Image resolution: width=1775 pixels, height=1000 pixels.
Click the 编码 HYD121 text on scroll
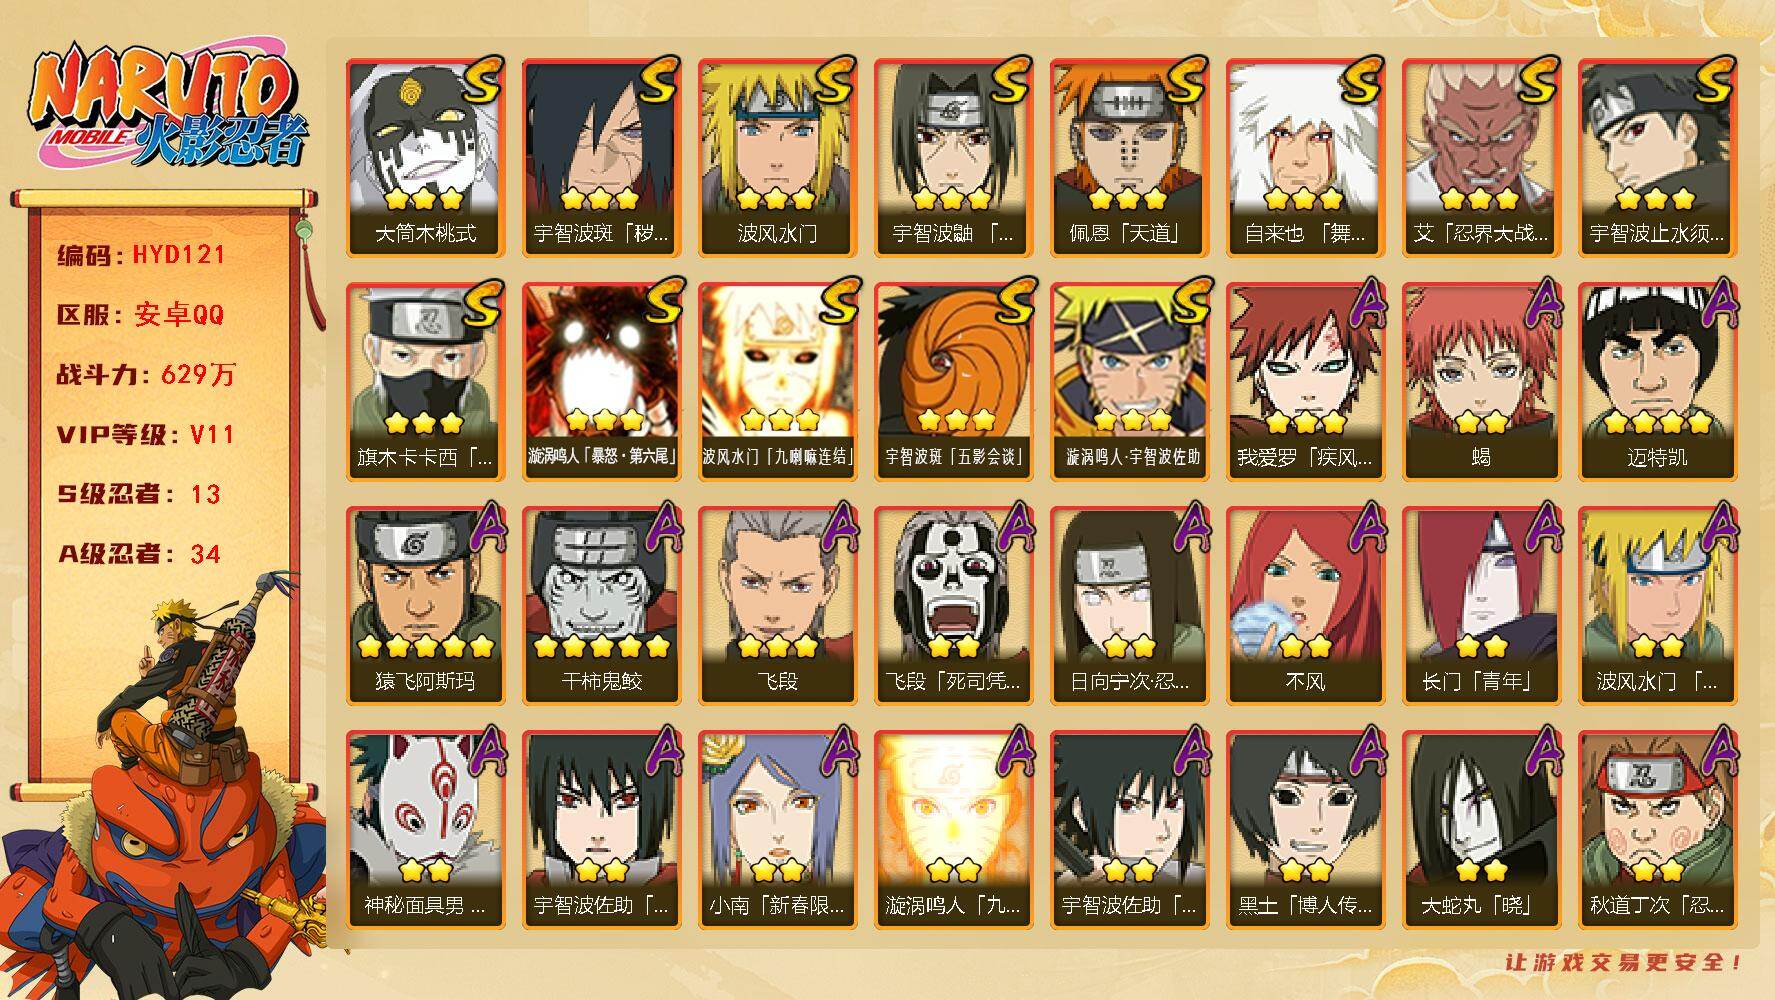point(141,255)
